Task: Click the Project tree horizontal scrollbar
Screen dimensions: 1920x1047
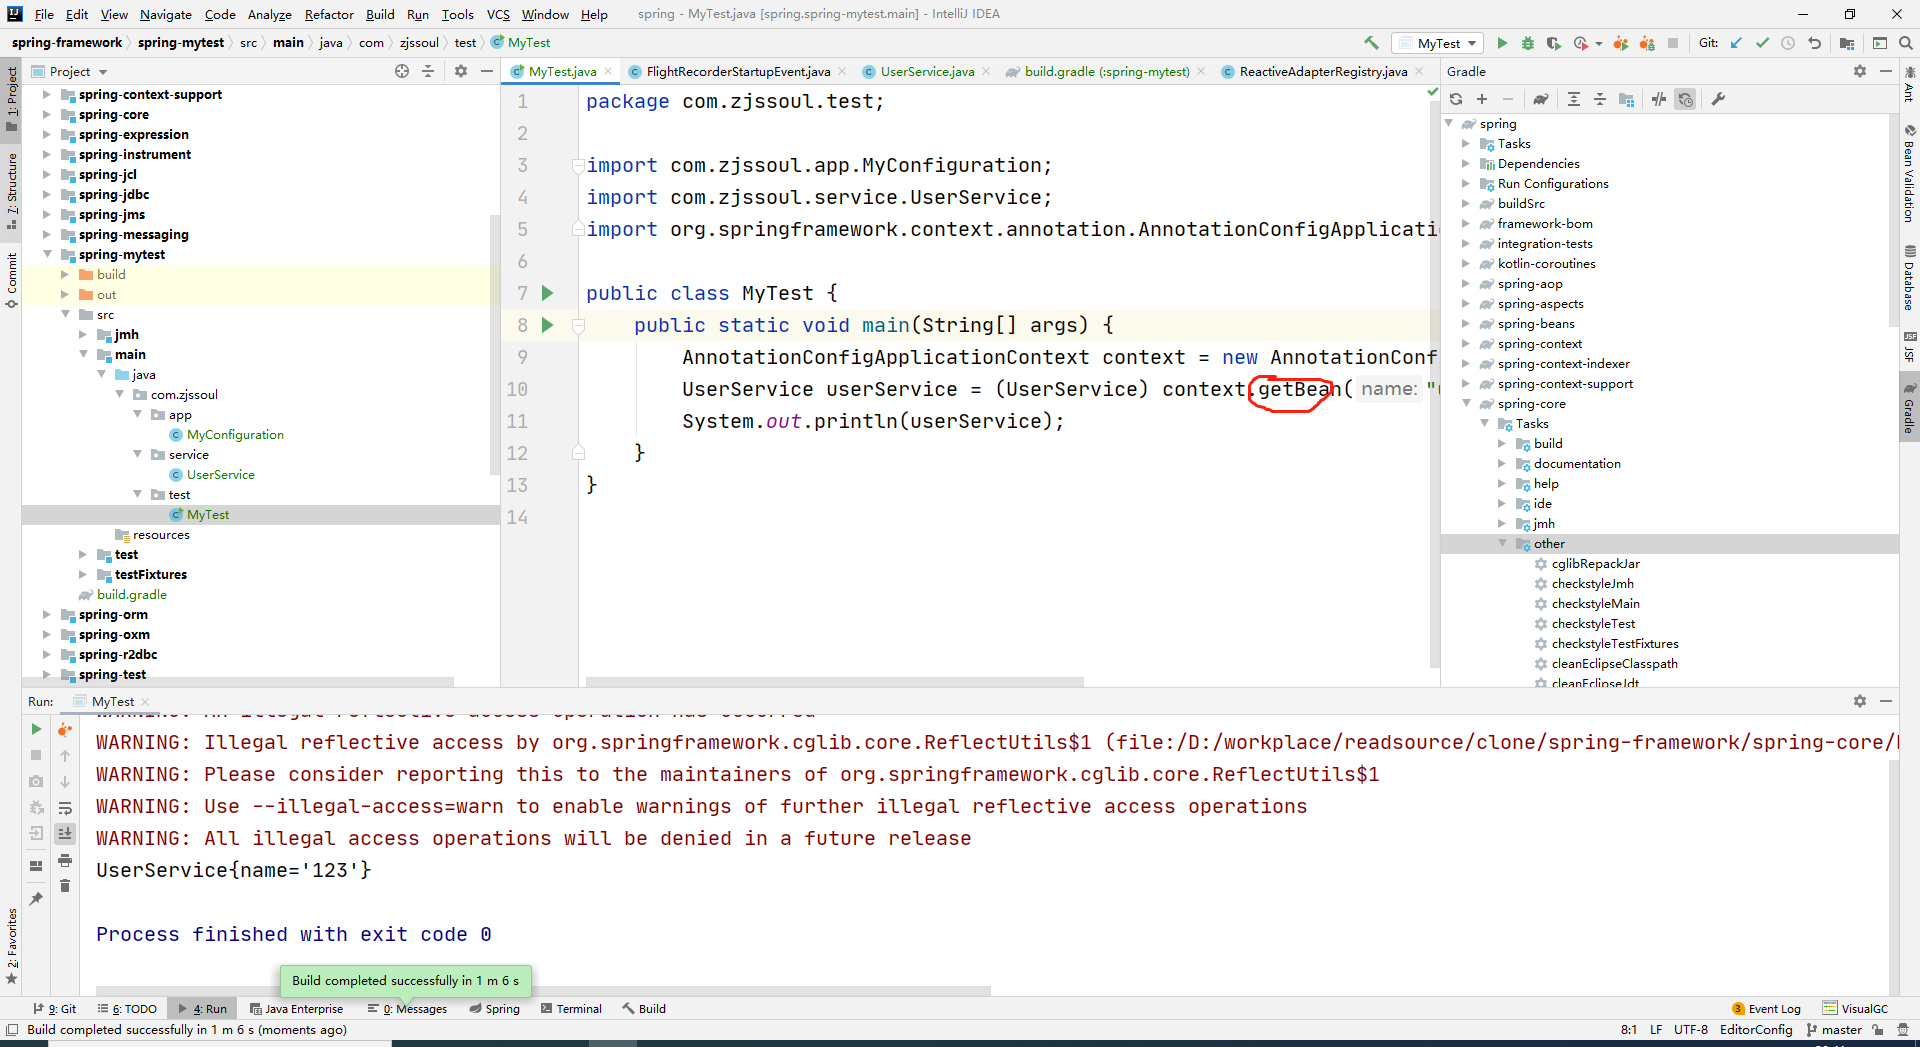Action: tap(238, 682)
